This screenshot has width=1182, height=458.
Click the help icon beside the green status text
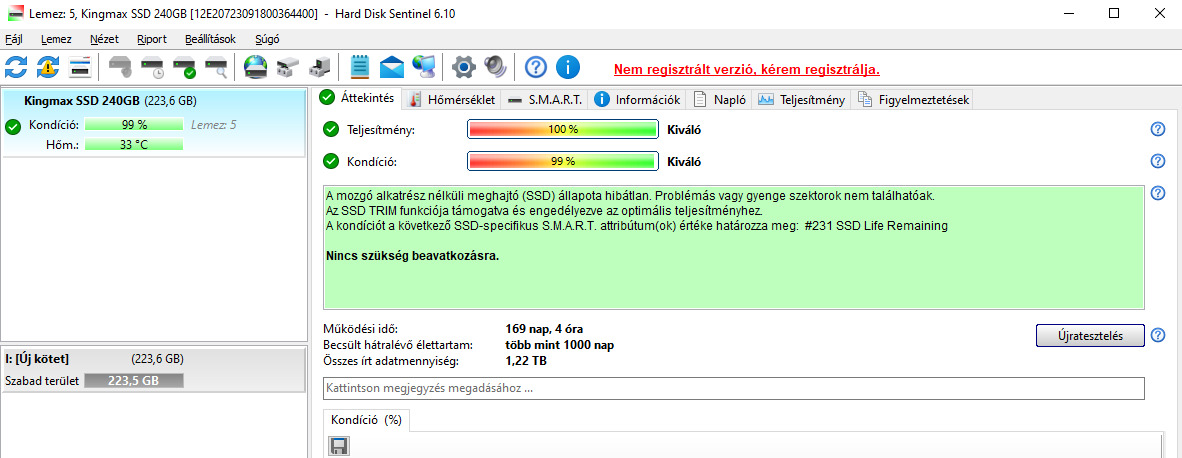tap(1159, 194)
